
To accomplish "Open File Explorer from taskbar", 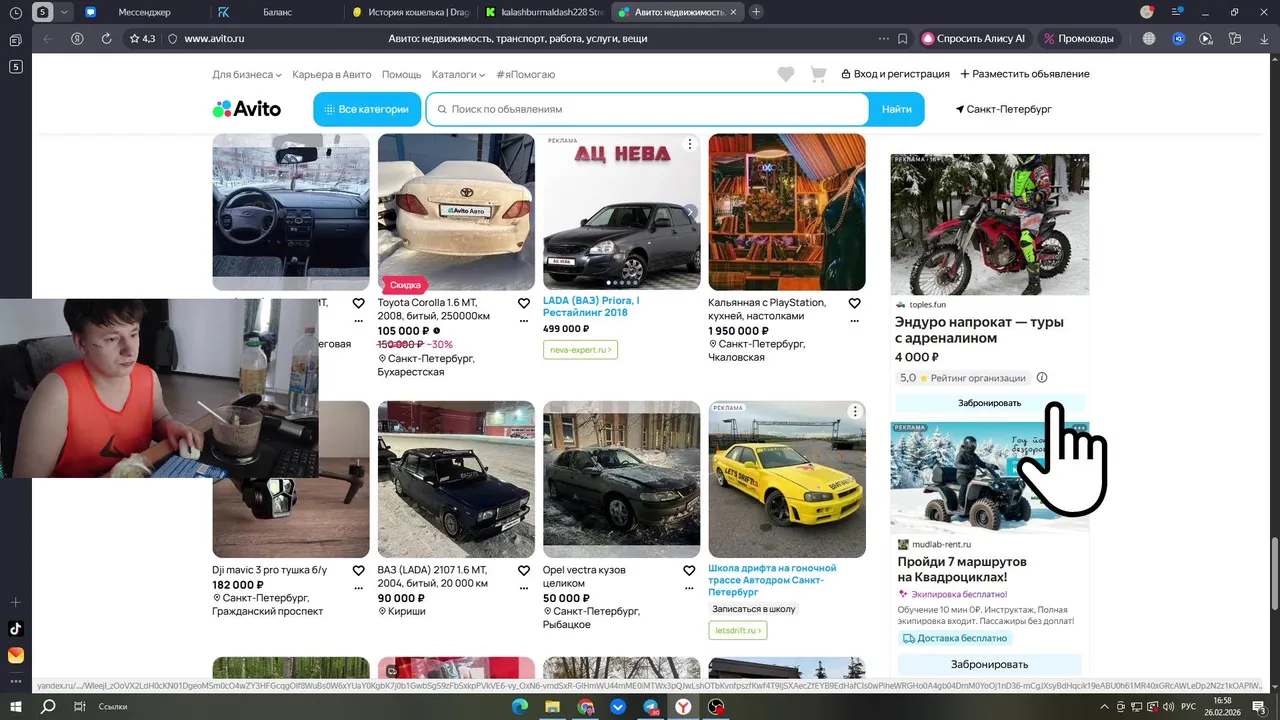I will [552, 706].
